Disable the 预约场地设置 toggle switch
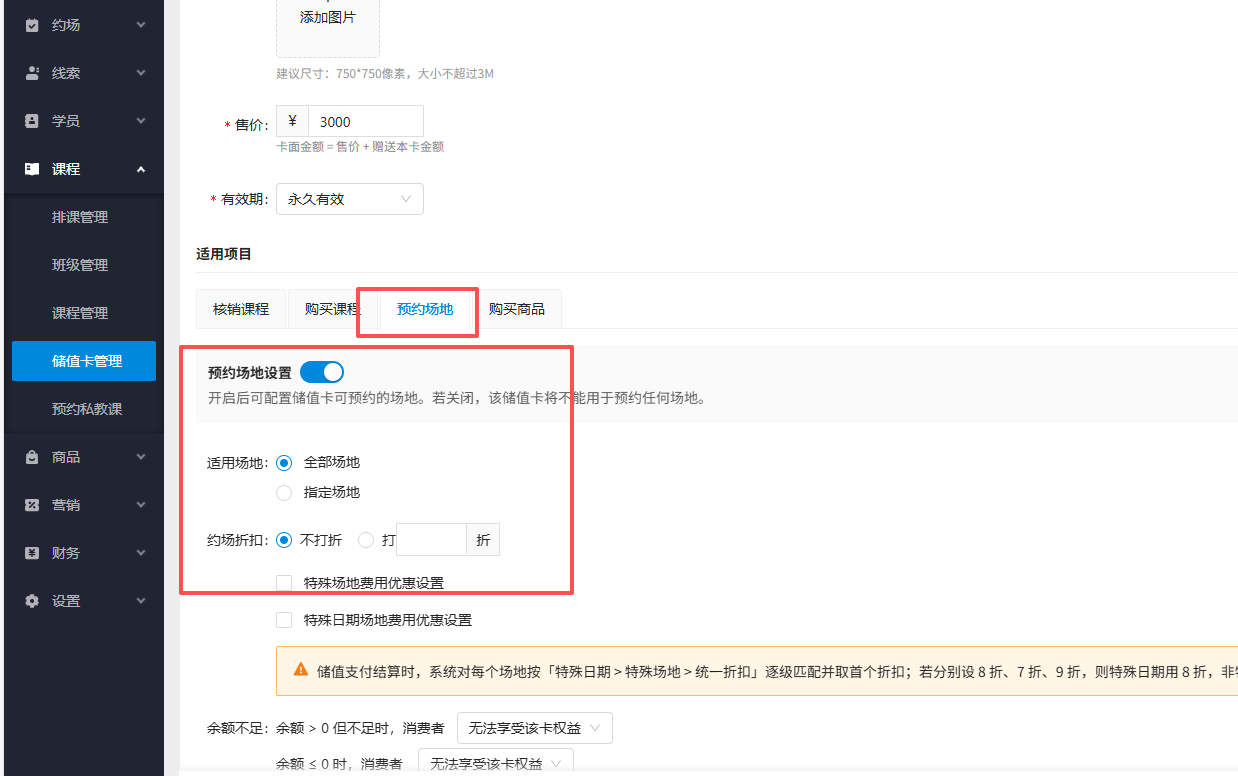 tap(321, 371)
